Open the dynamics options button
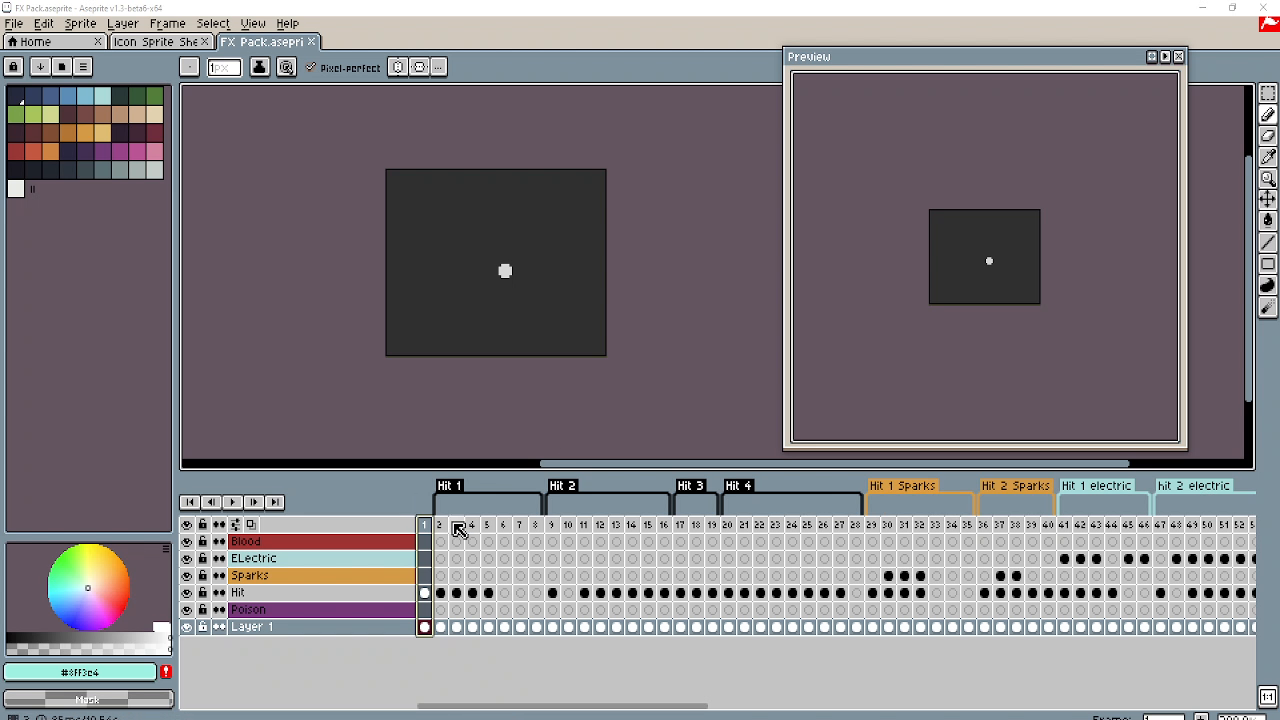The height and width of the screenshot is (720, 1280). (286, 67)
